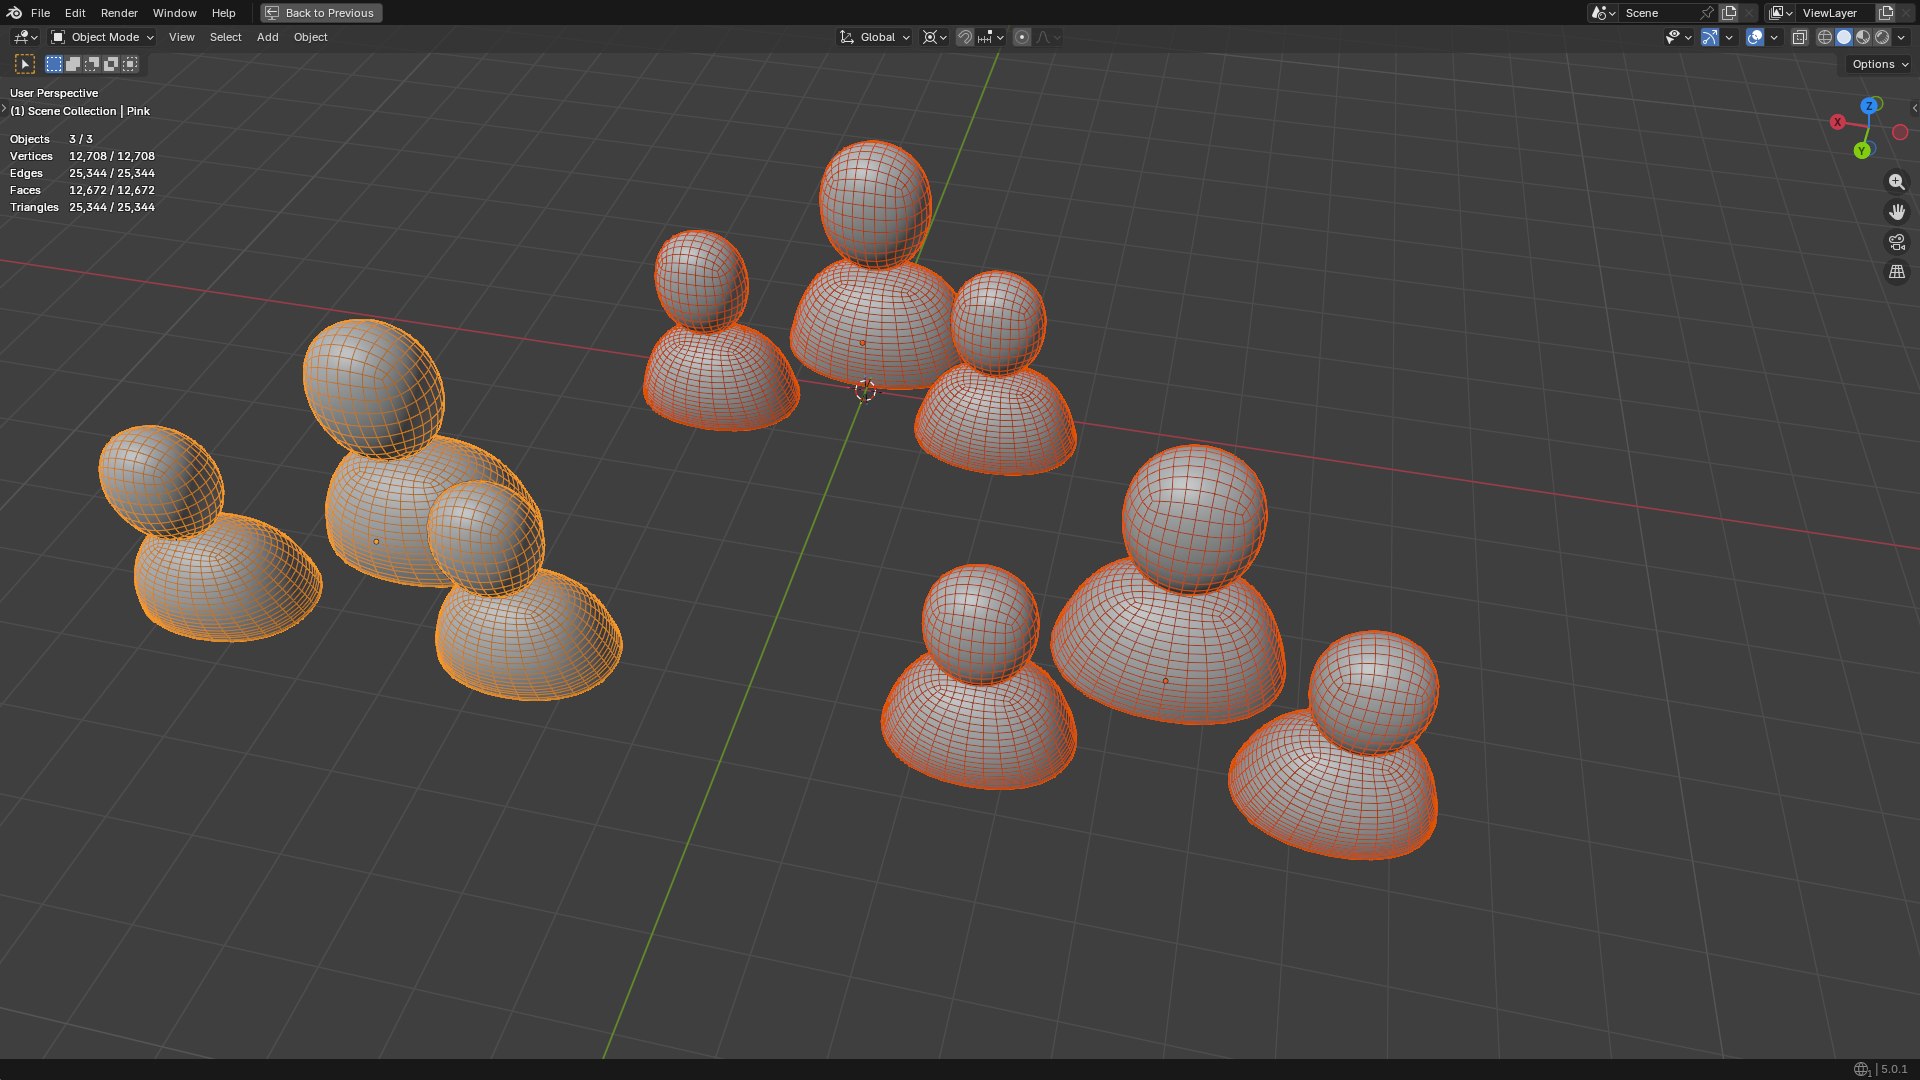Click the Z axis on navigation gizmo
The width and height of the screenshot is (1920, 1080).
pyautogui.click(x=1868, y=106)
